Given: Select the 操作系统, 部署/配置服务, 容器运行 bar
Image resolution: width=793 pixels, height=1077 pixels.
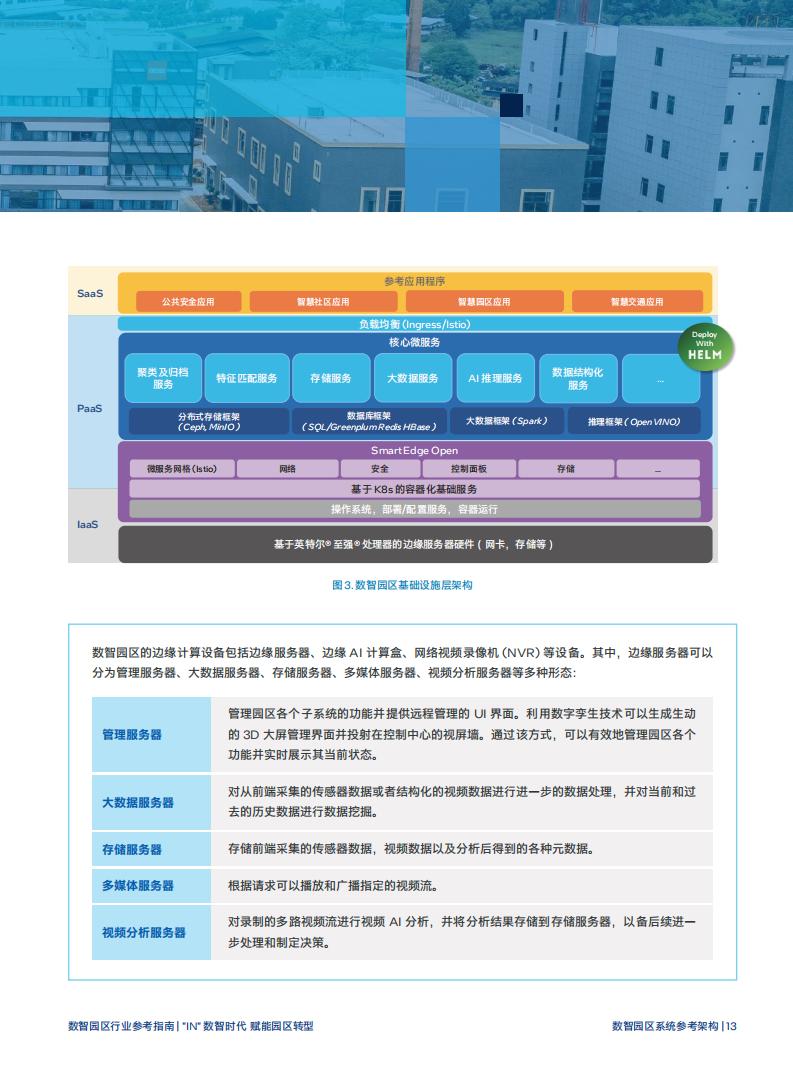Looking at the screenshot, I should tap(415, 509).
